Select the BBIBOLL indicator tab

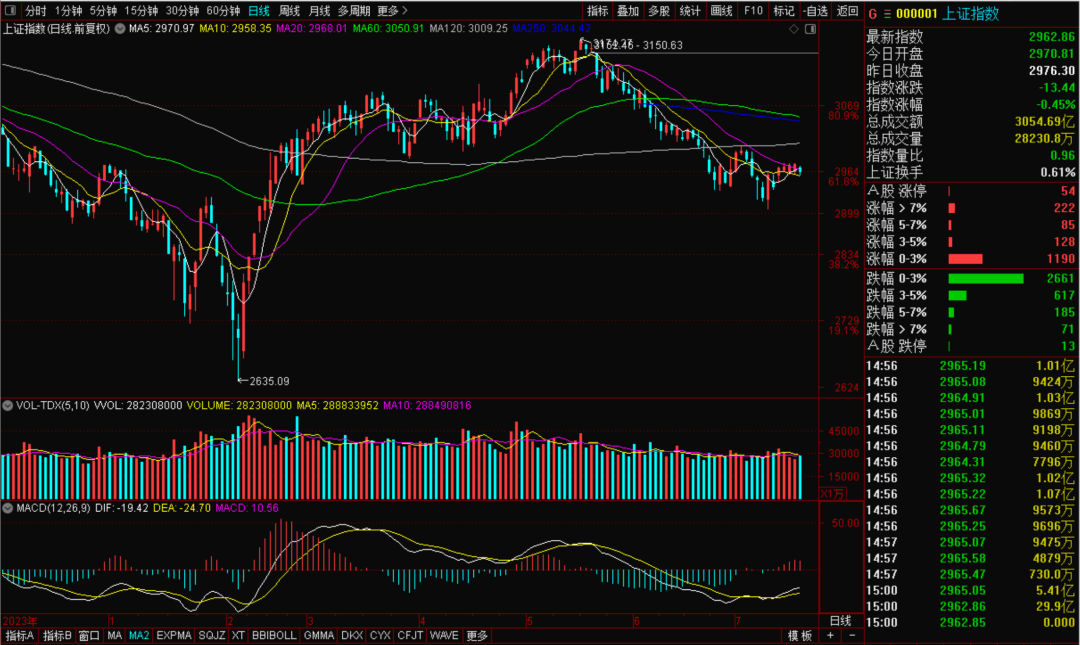coord(273,636)
